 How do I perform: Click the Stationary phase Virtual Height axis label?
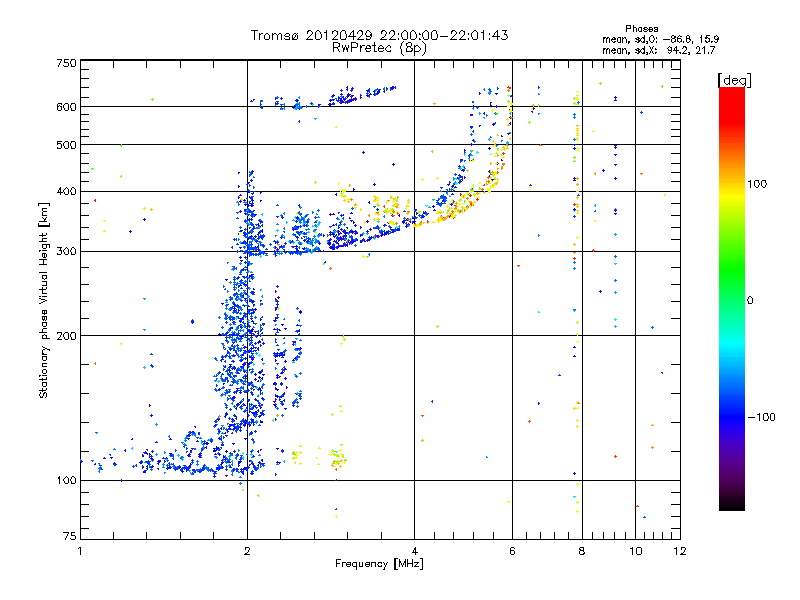(x=44, y=300)
